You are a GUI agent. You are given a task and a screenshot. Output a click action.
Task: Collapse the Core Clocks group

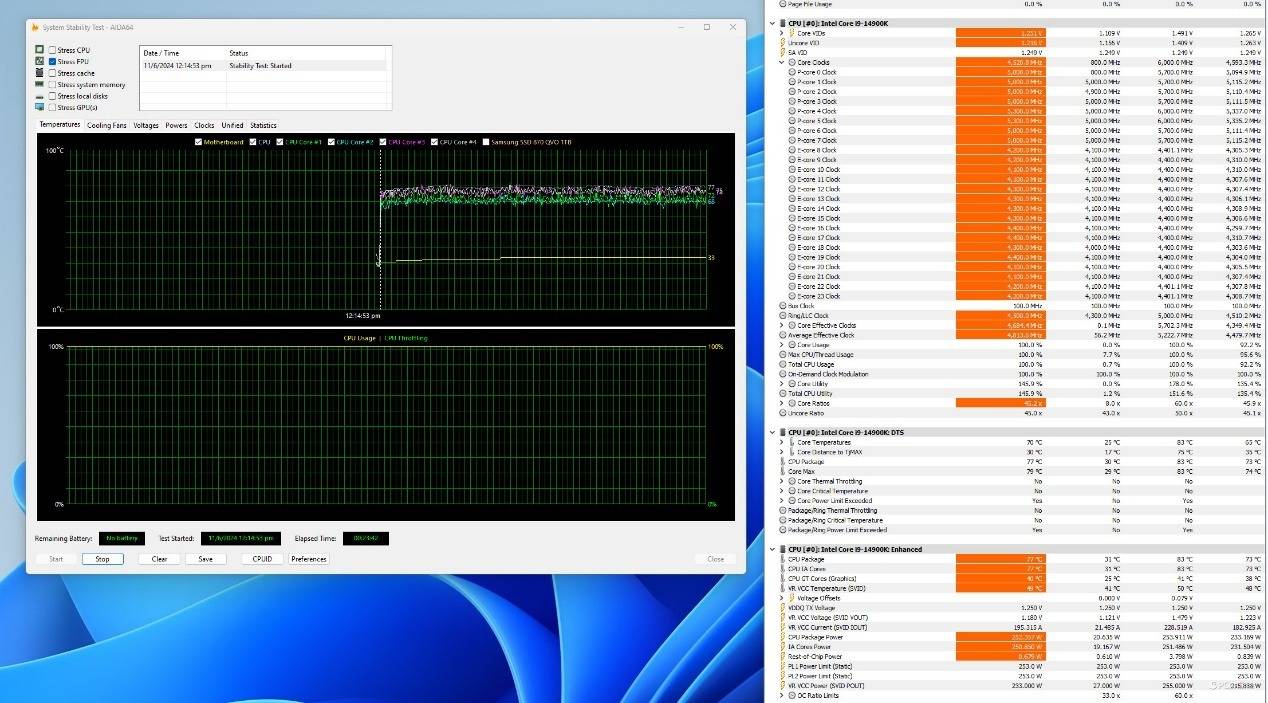coord(782,62)
